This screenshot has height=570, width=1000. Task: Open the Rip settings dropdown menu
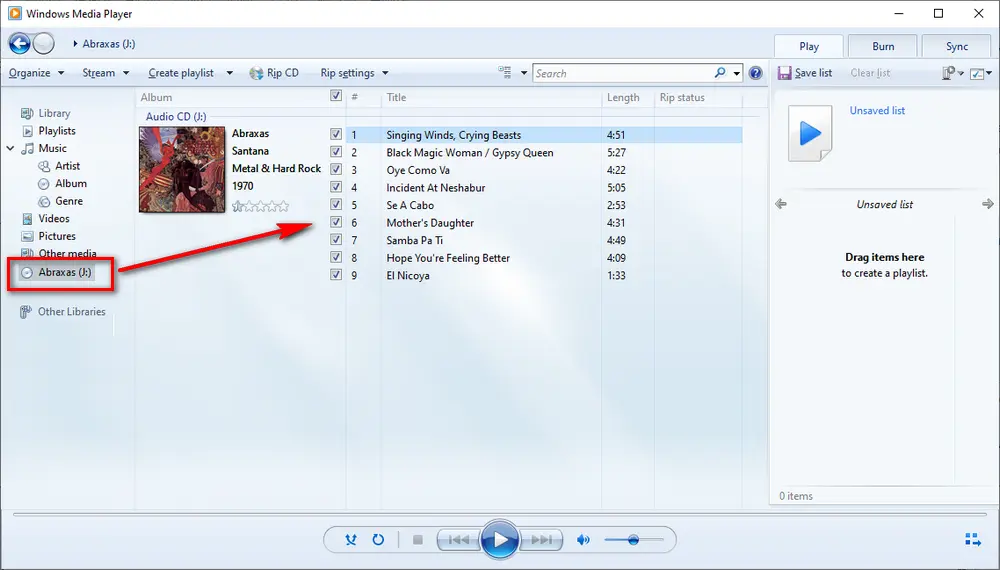coord(355,73)
